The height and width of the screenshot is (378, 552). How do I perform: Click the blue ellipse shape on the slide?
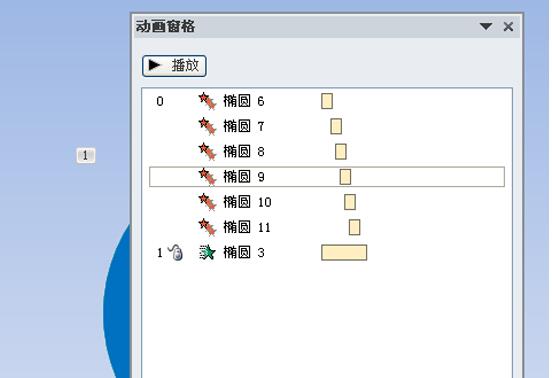[x=117, y=310]
